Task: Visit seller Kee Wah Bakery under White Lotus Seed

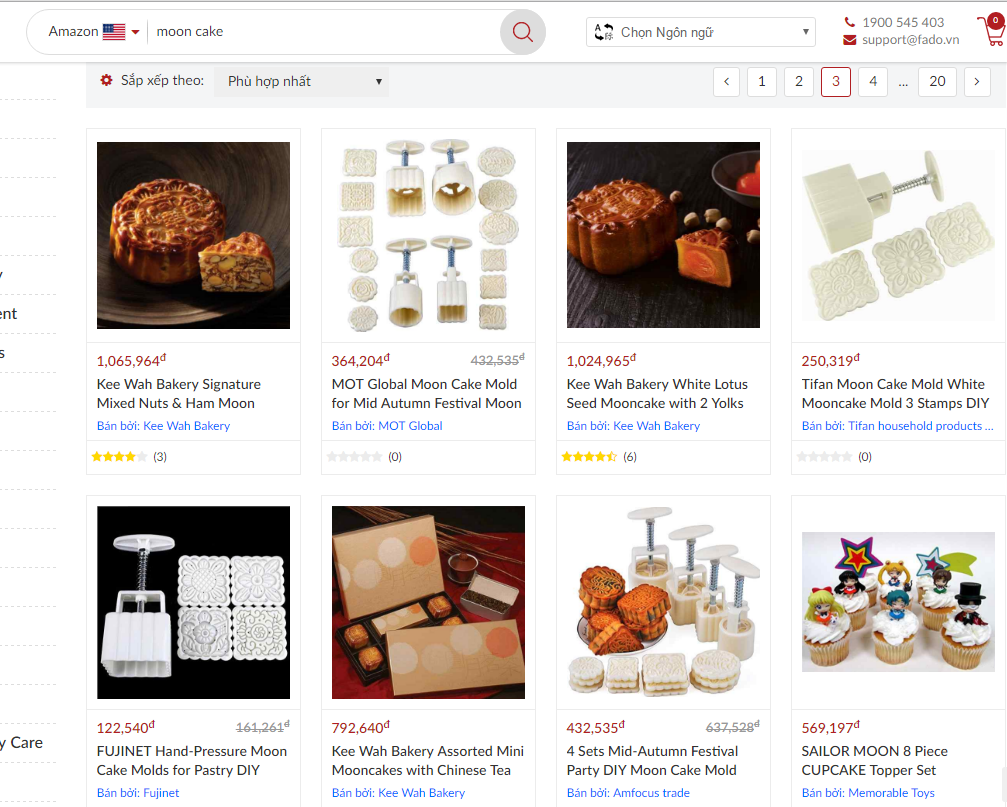Action: point(633,426)
